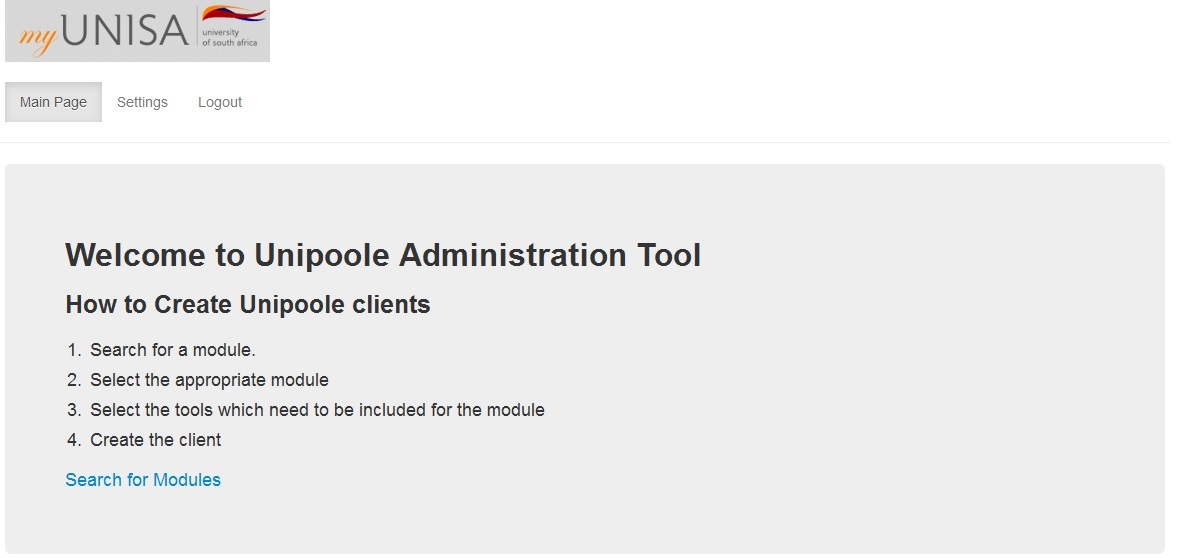The image size is (1183, 558).
Task: Click the 'Welcome to Unipoole Administration Tool' heading
Action: [383, 255]
